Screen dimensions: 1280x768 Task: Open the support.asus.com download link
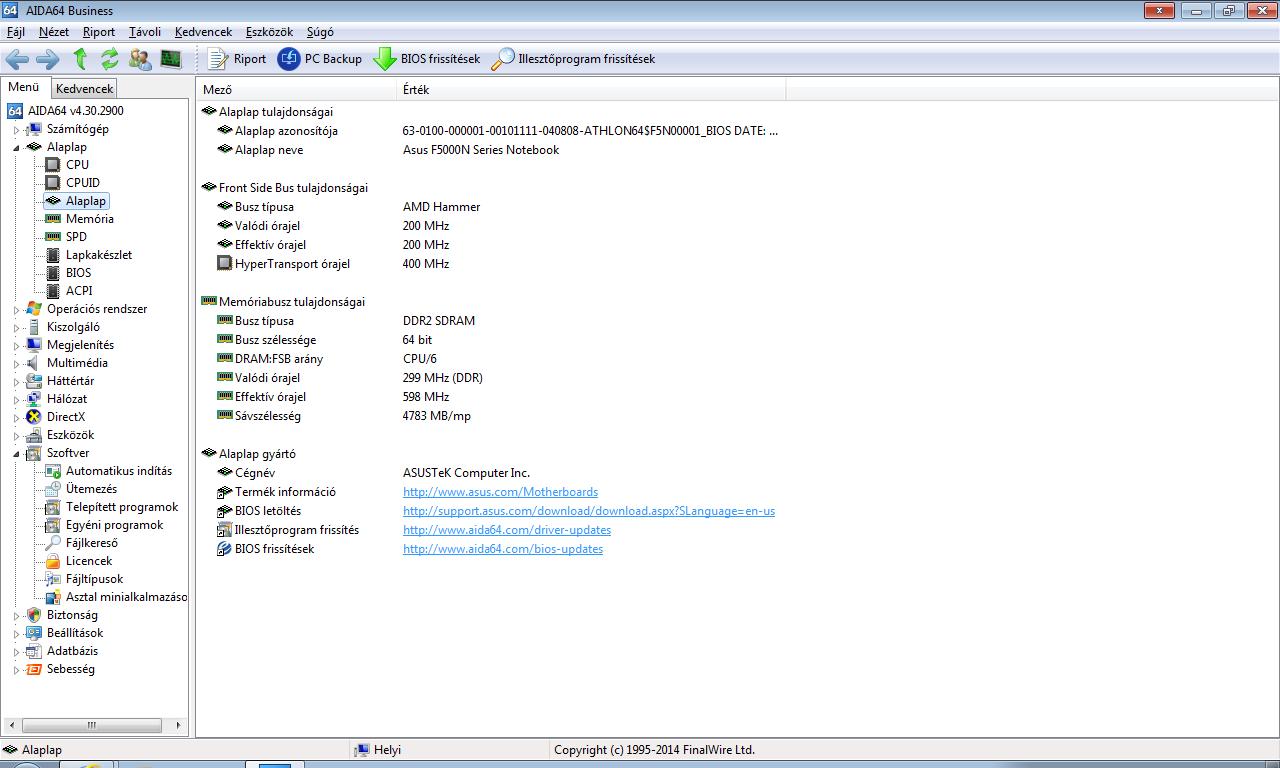(589, 511)
